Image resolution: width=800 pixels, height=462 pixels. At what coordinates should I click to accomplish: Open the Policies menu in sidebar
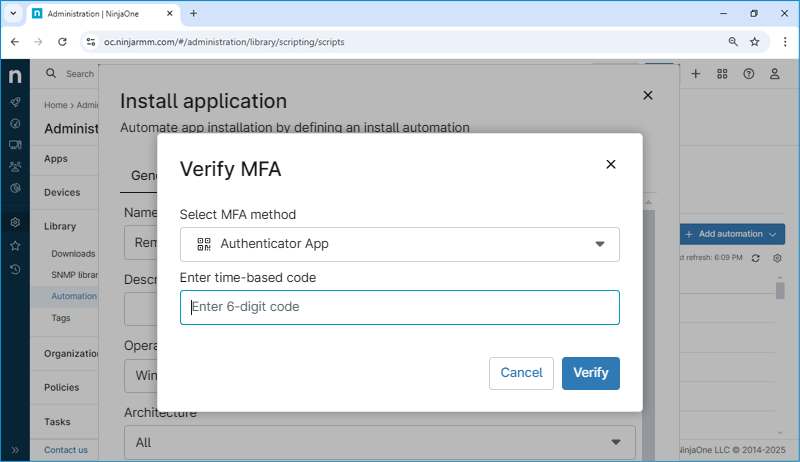[63, 386]
